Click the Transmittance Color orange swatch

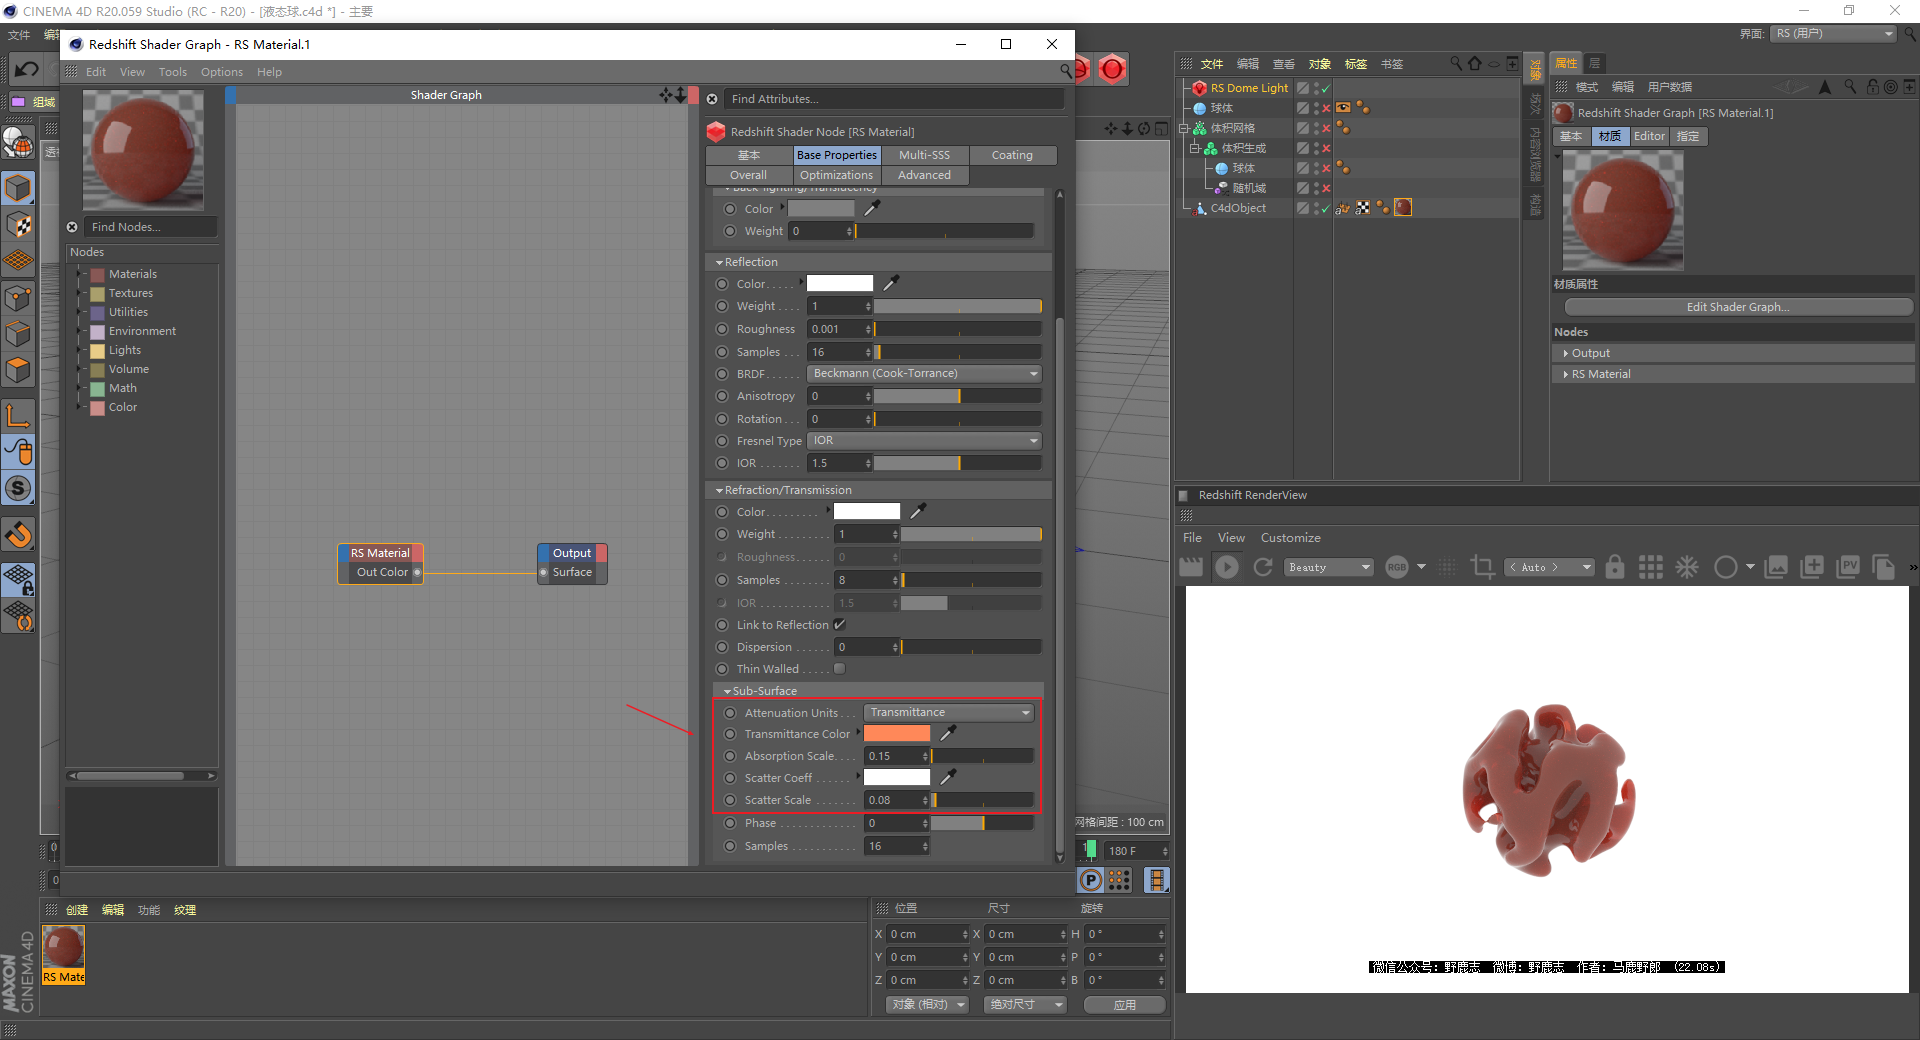pyautogui.click(x=897, y=733)
